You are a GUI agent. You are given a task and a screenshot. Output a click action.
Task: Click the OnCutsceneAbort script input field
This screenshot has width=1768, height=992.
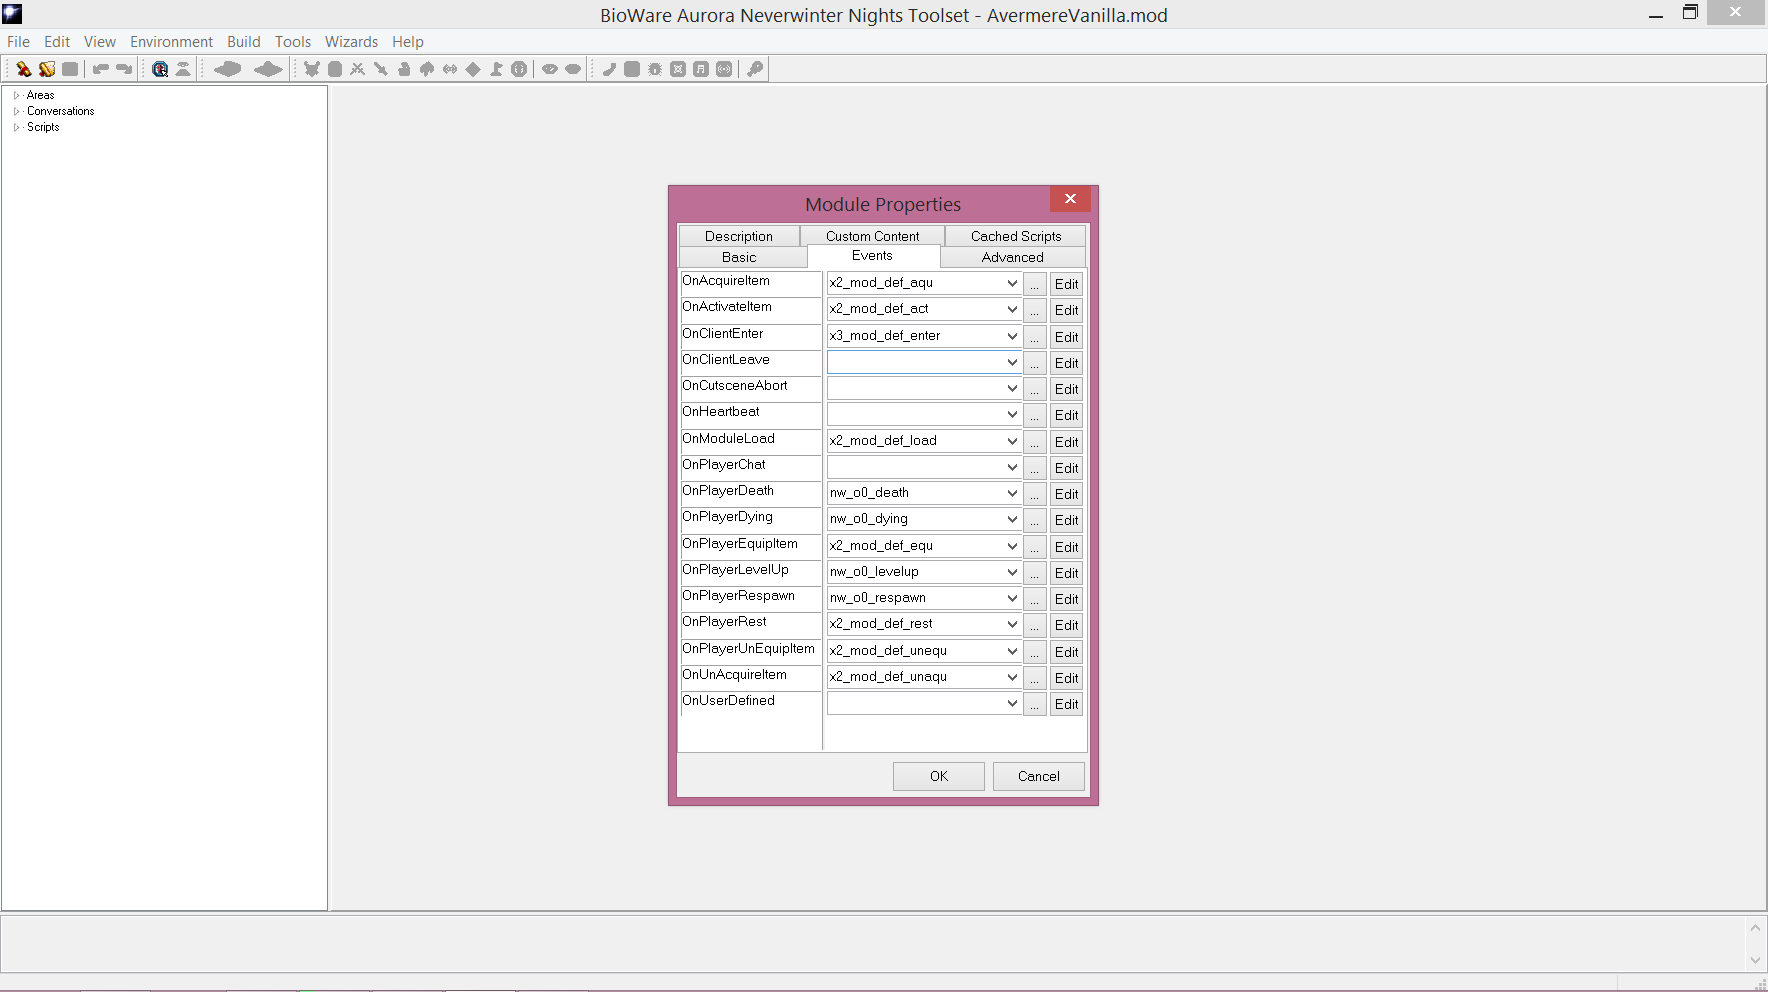pos(915,388)
